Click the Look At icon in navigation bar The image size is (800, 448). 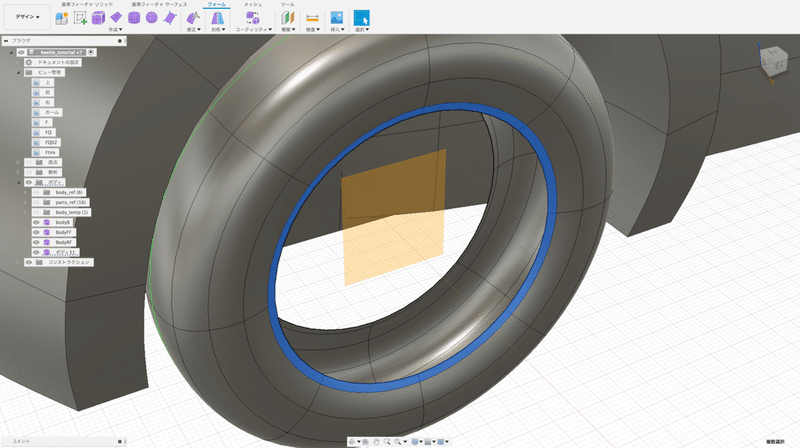coord(365,442)
